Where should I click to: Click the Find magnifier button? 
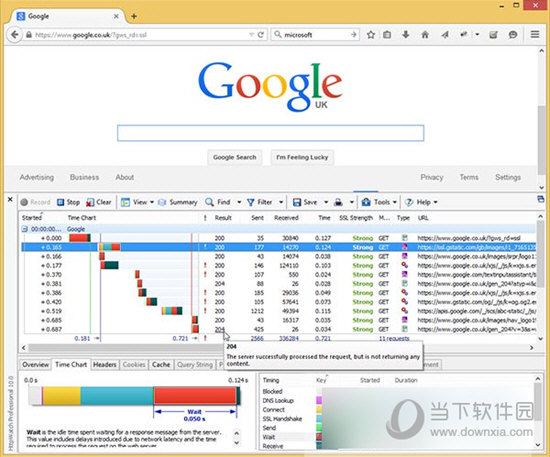[218, 202]
